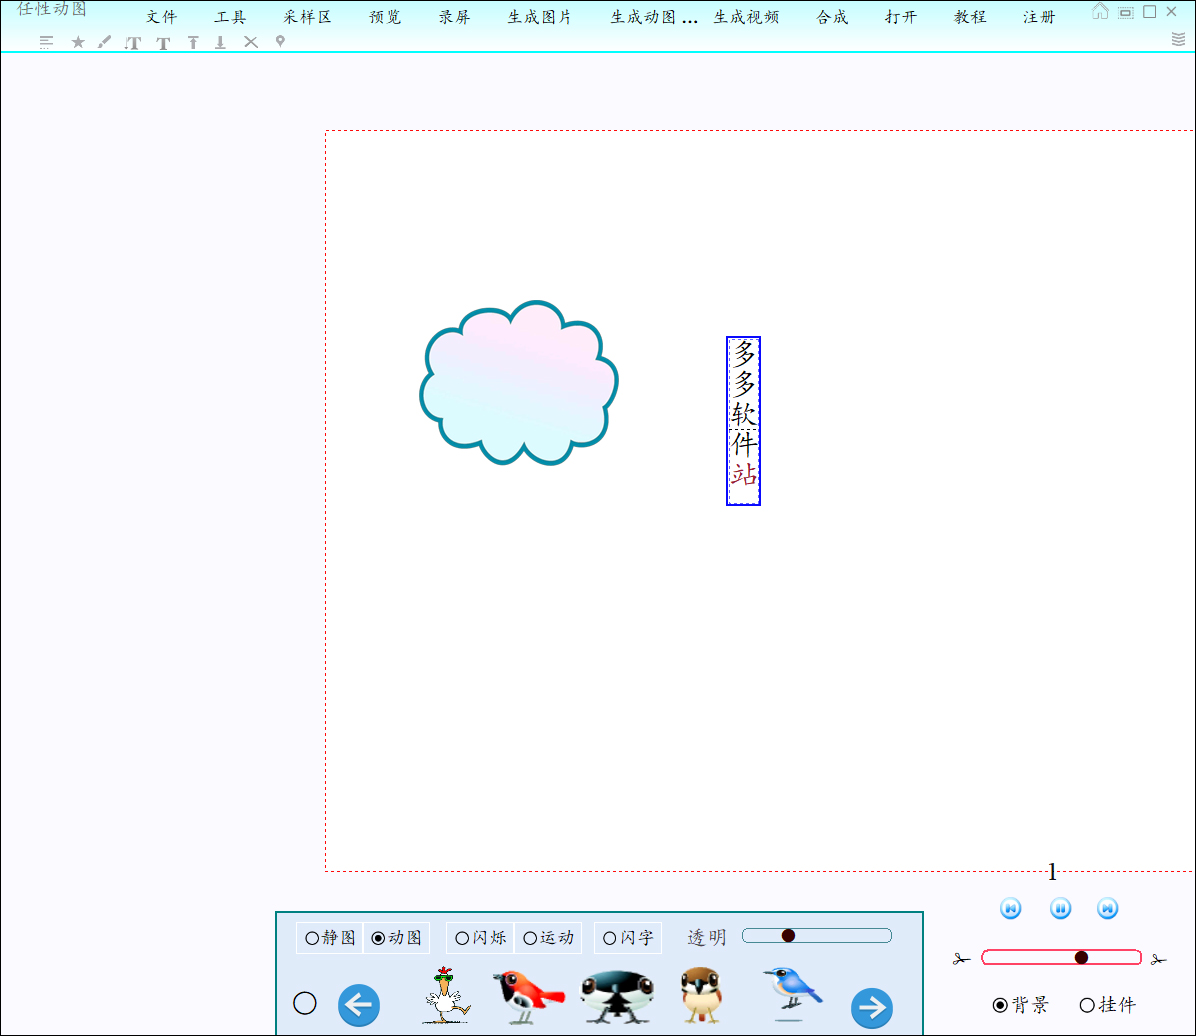Click the blue right arrow in gallery
Screen dimensions: 1196x1036
tap(872, 1008)
